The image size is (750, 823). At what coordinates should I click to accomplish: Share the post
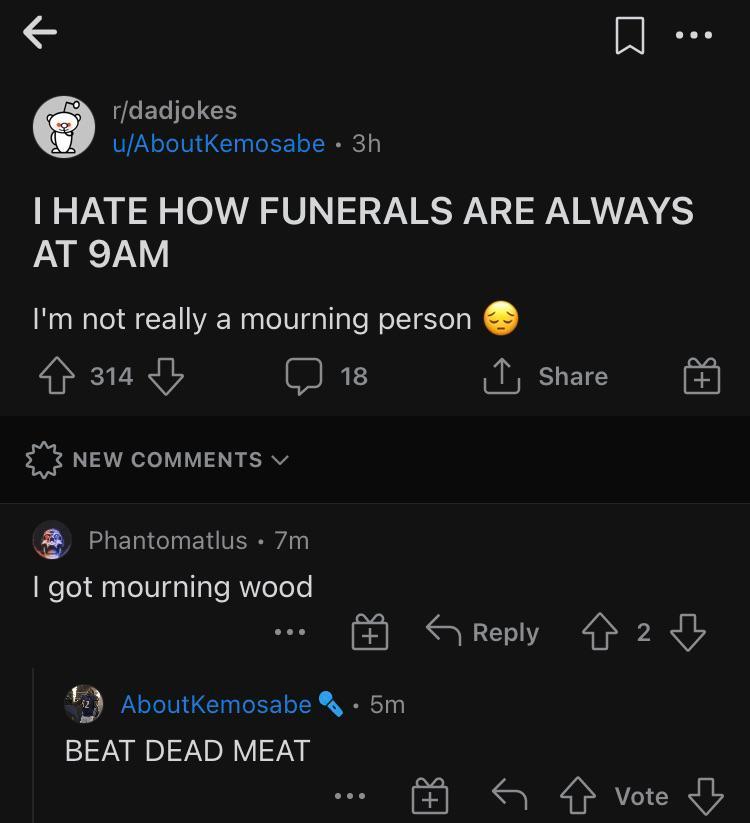click(x=547, y=376)
